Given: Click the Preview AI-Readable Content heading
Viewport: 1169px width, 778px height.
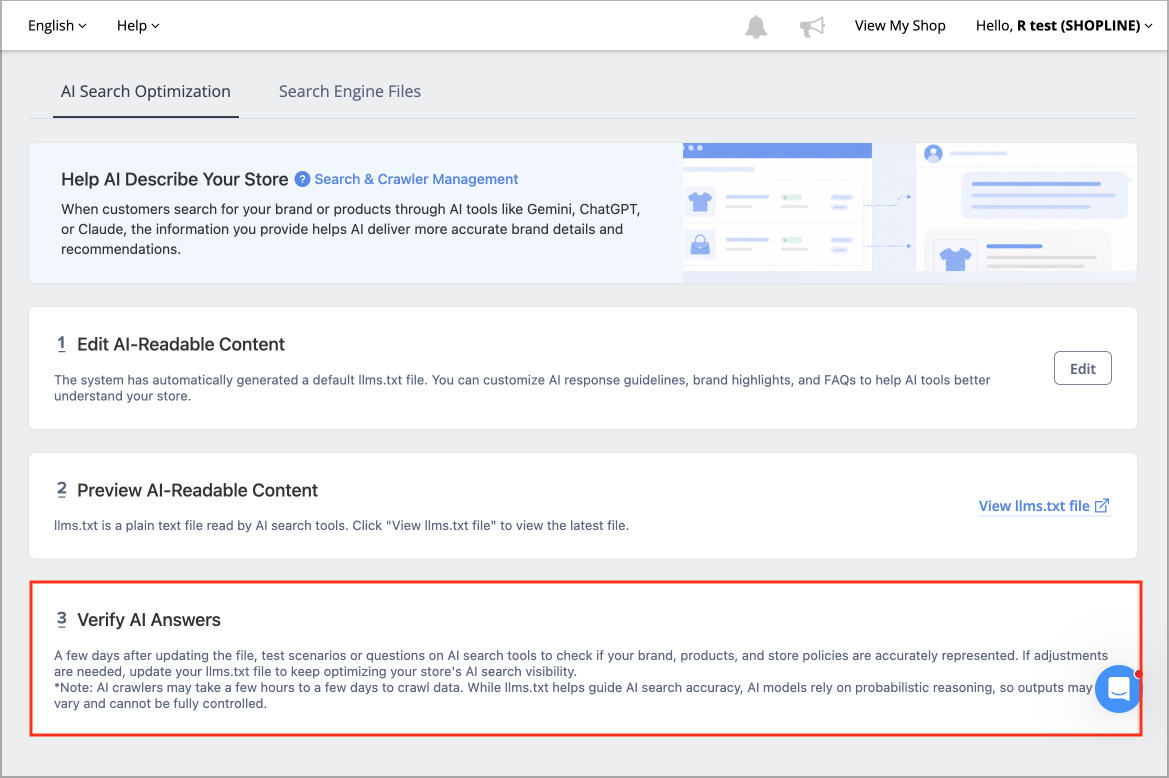Looking at the screenshot, I should pos(198,490).
